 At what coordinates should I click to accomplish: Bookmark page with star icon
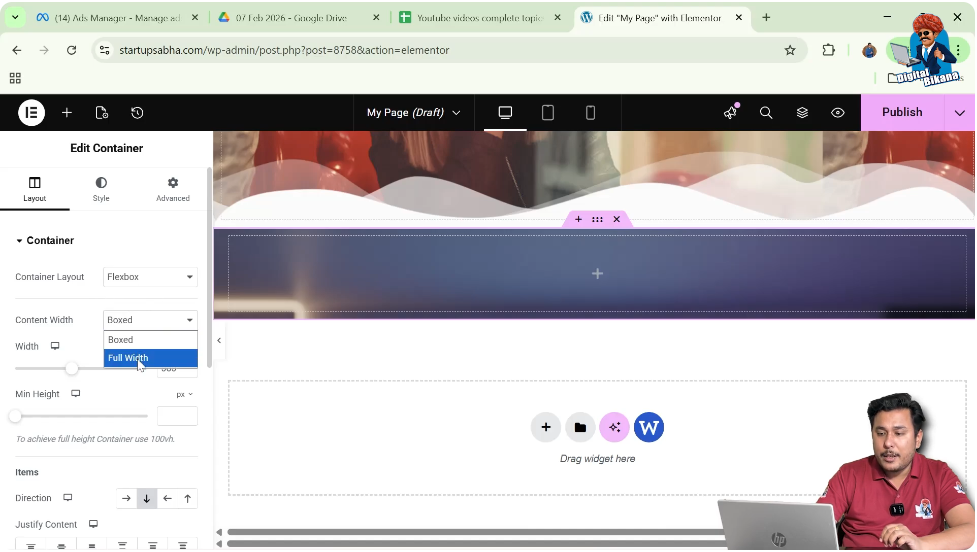(x=789, y=50)
